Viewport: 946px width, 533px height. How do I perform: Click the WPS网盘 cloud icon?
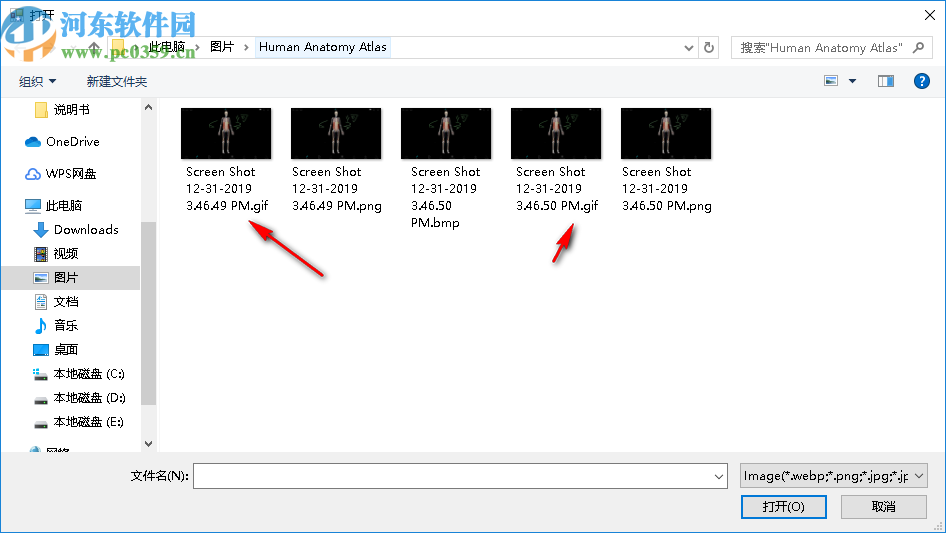coord(33,174)
